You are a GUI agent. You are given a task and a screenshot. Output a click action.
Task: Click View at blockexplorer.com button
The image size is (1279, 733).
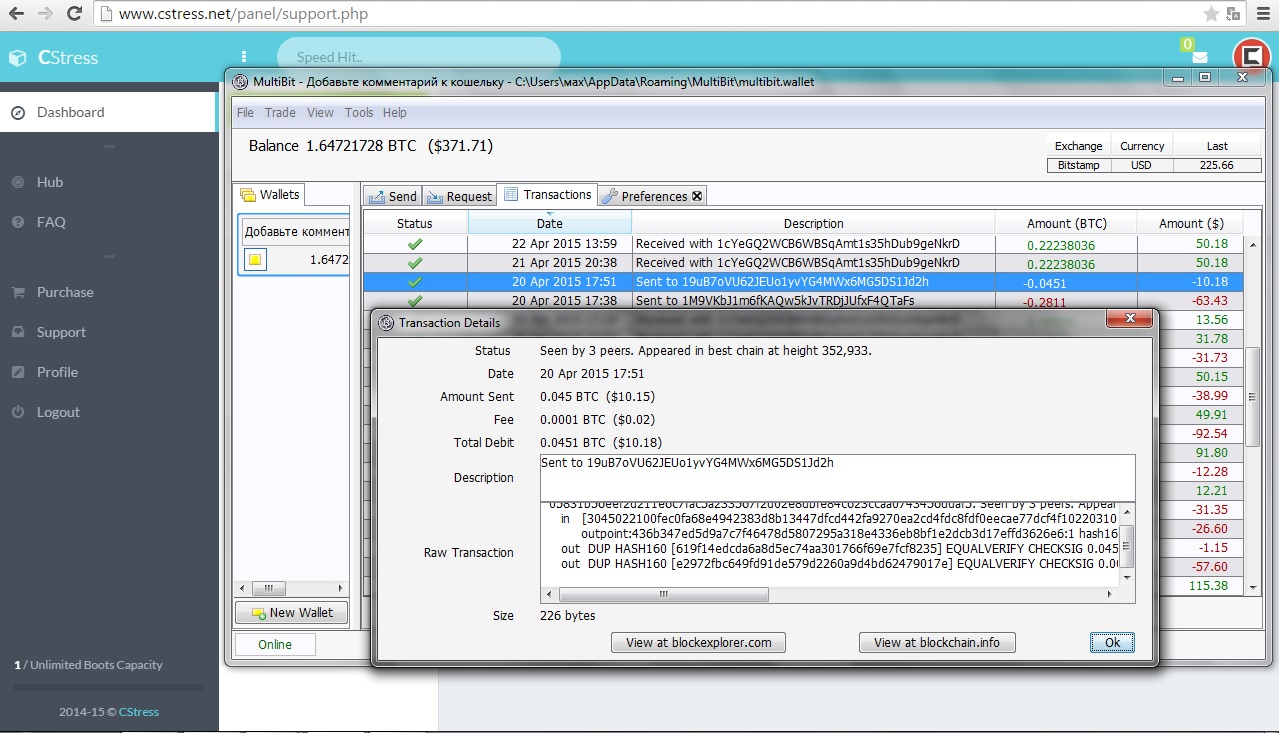[698, 642]
